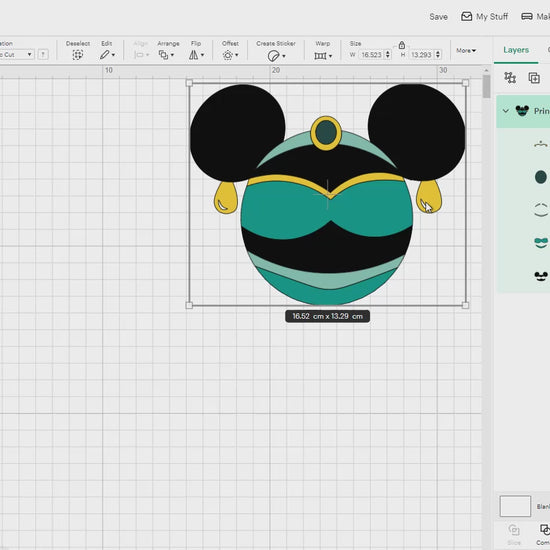This screenshot has width=550, height=550.
Task: Click the Flip mirror icon
Action: click(x=193, y=55)
